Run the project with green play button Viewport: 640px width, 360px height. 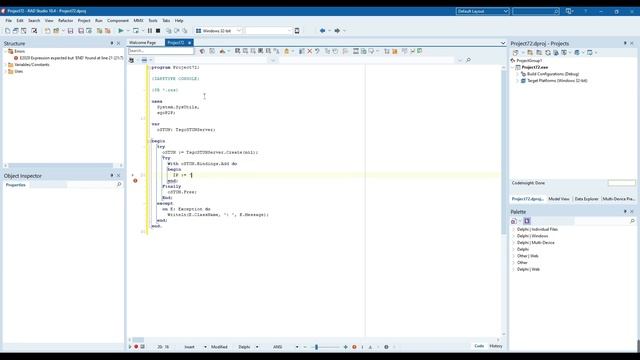(x=121, y=31)
